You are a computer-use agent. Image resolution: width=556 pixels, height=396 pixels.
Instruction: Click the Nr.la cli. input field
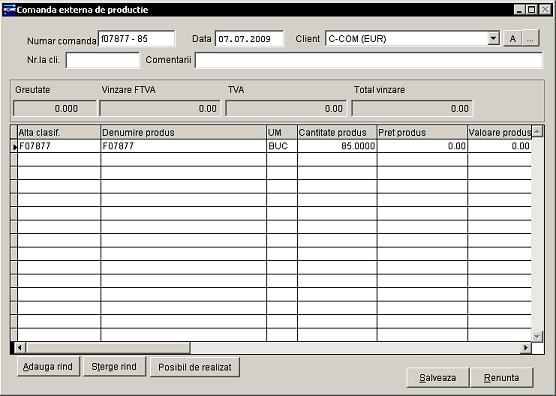(x=102, y=60)
